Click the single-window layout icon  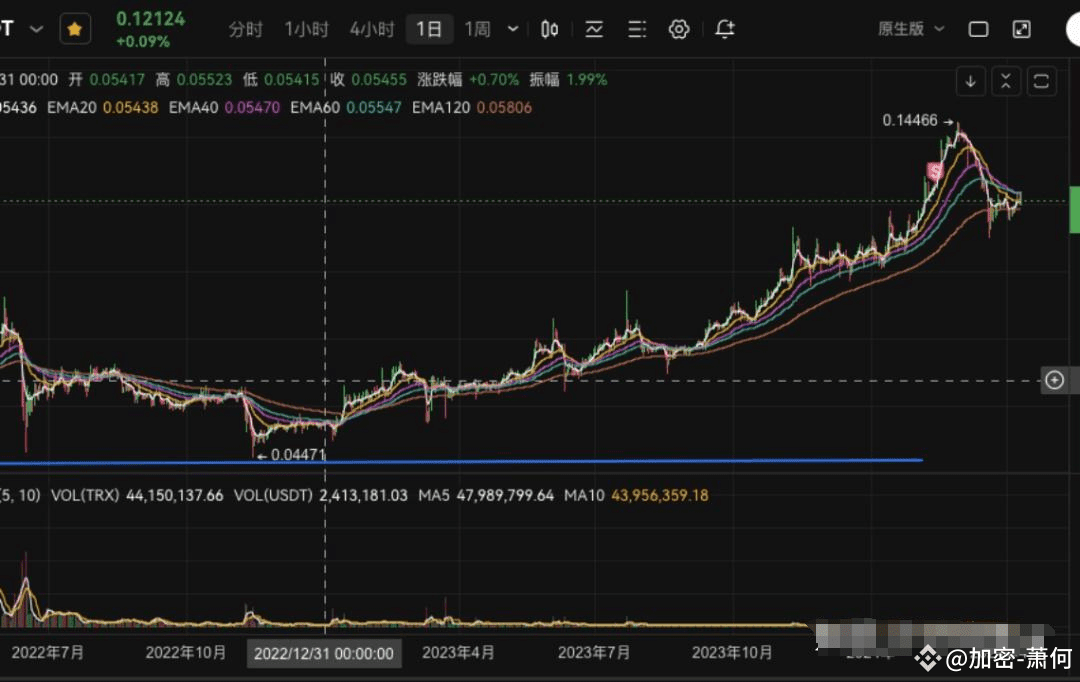click(978, 29)
